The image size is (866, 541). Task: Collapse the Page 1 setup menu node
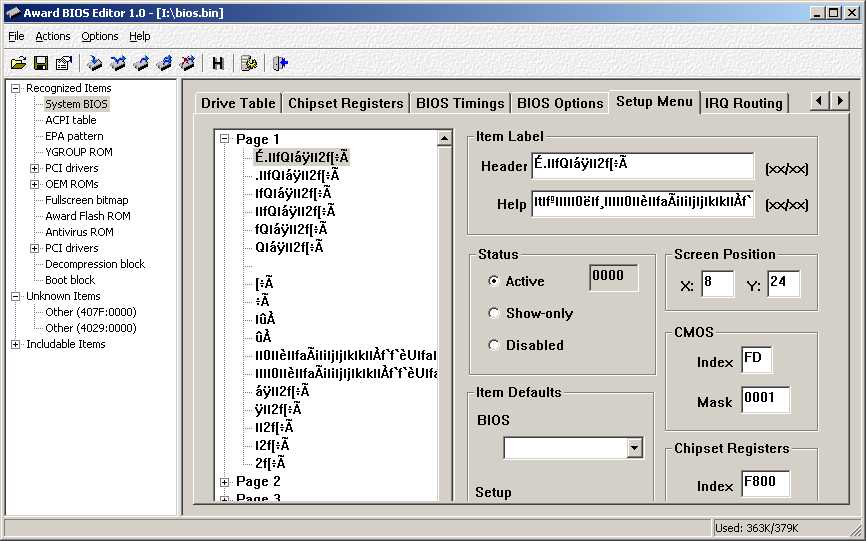click(224, 139)
